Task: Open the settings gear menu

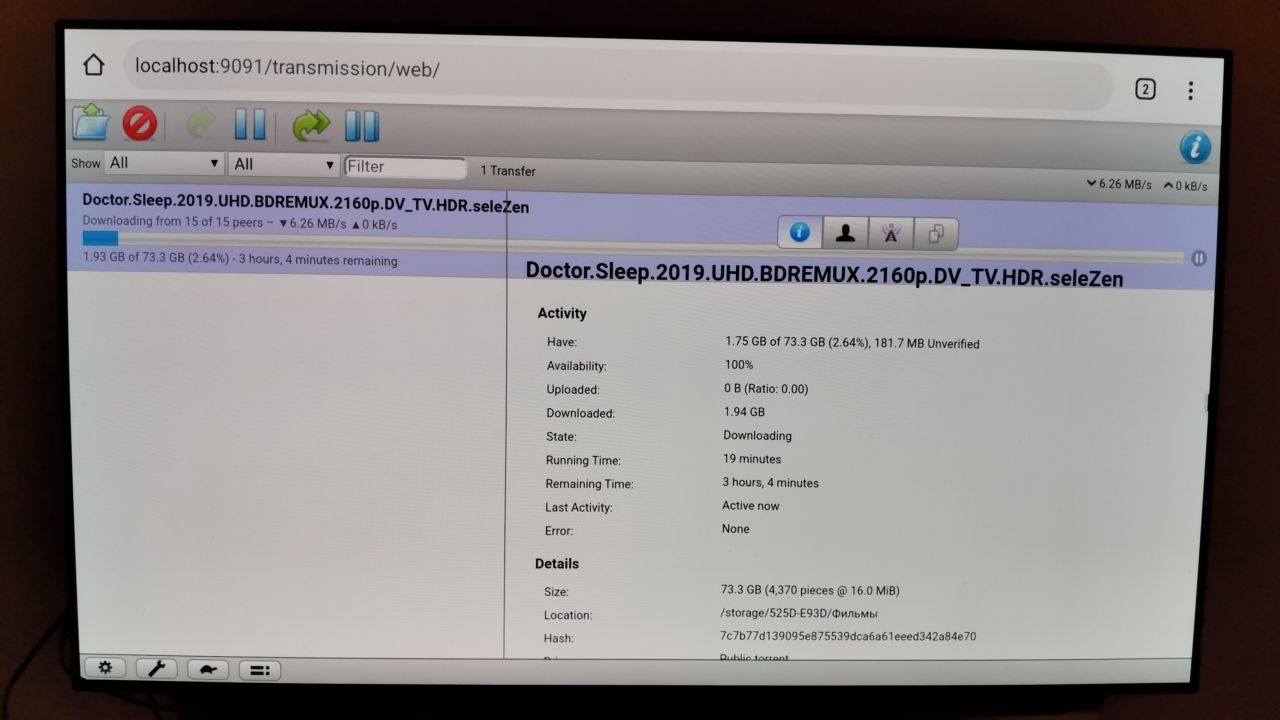Action: pyautogui.click(x=106, y=668)
